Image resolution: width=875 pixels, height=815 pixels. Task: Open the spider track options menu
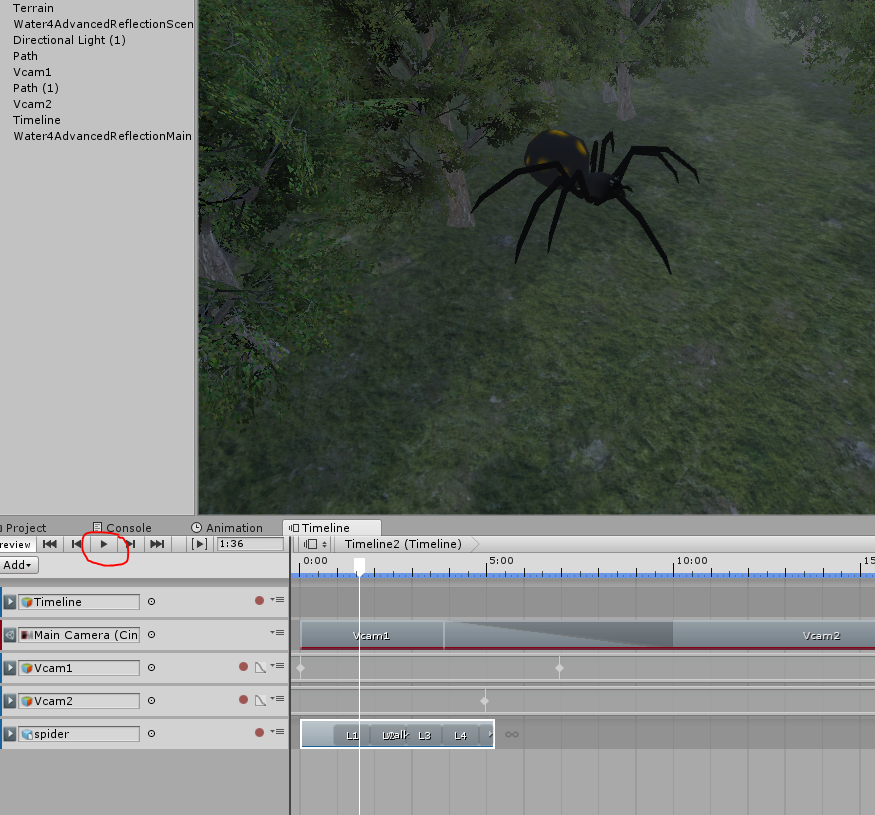[x=277, y=732]
